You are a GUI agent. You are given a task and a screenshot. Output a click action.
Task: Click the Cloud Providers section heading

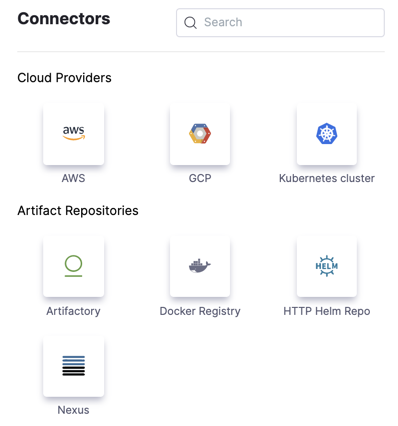64,78
